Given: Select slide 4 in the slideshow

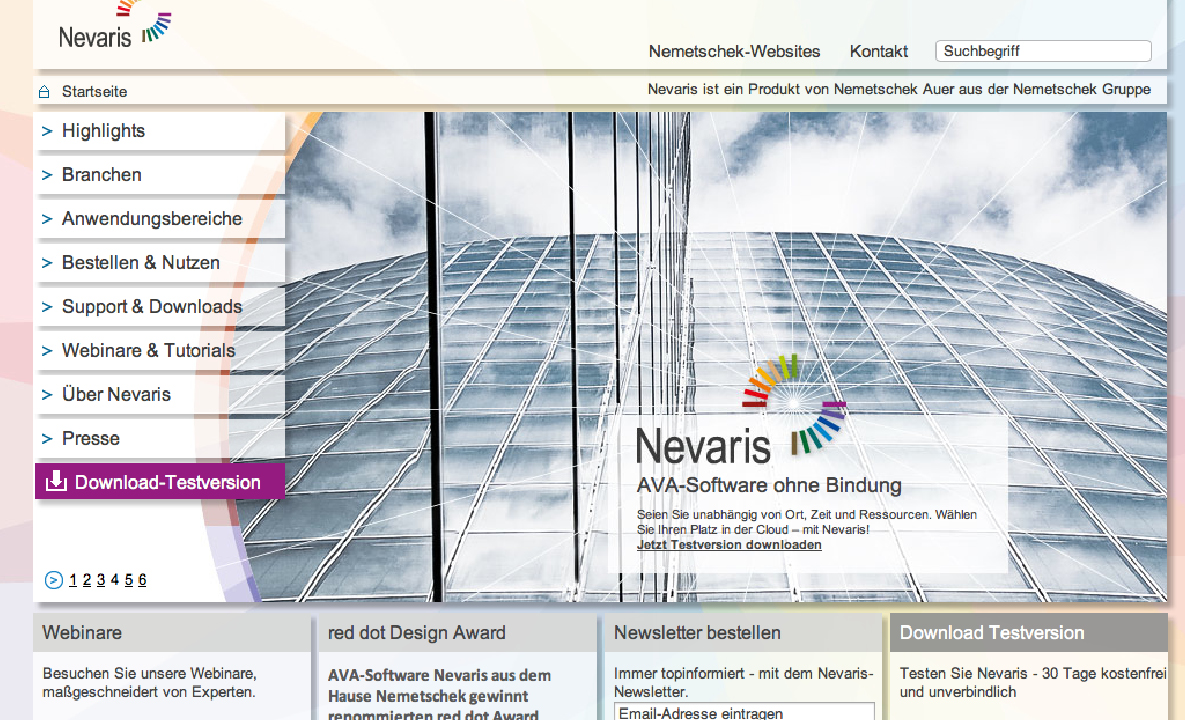Looking at the screenshot, I should pos(115,579).
